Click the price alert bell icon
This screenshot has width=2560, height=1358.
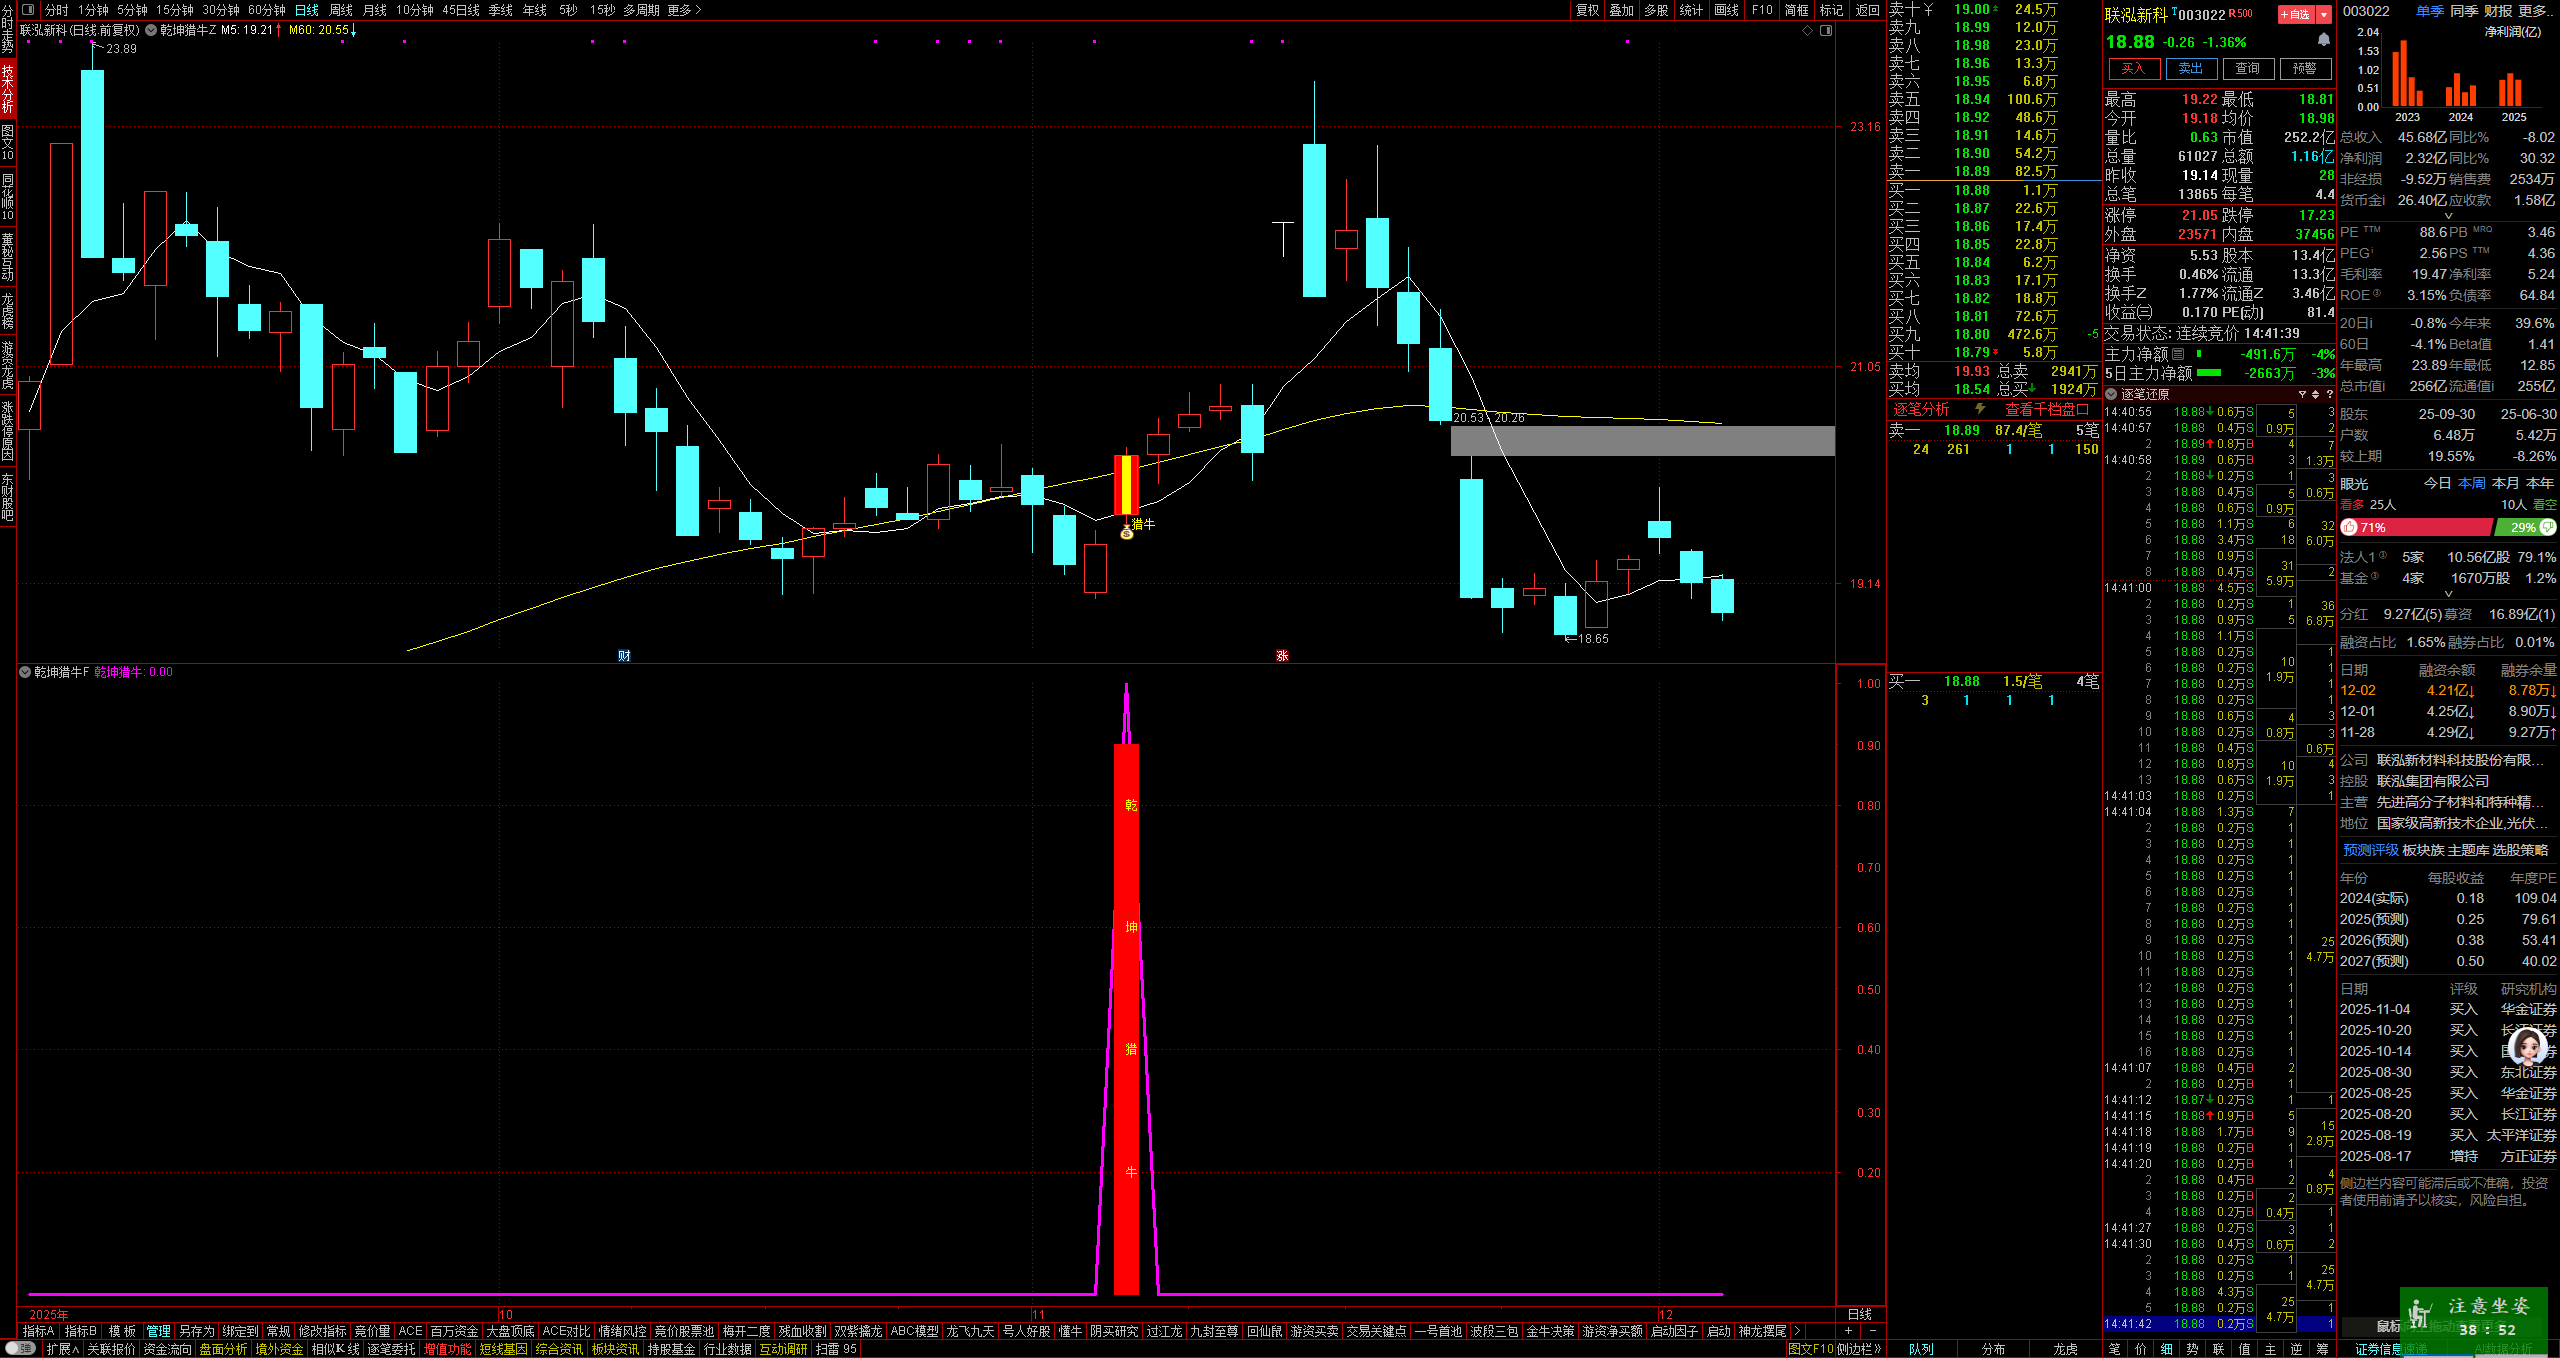[2323, 40]
